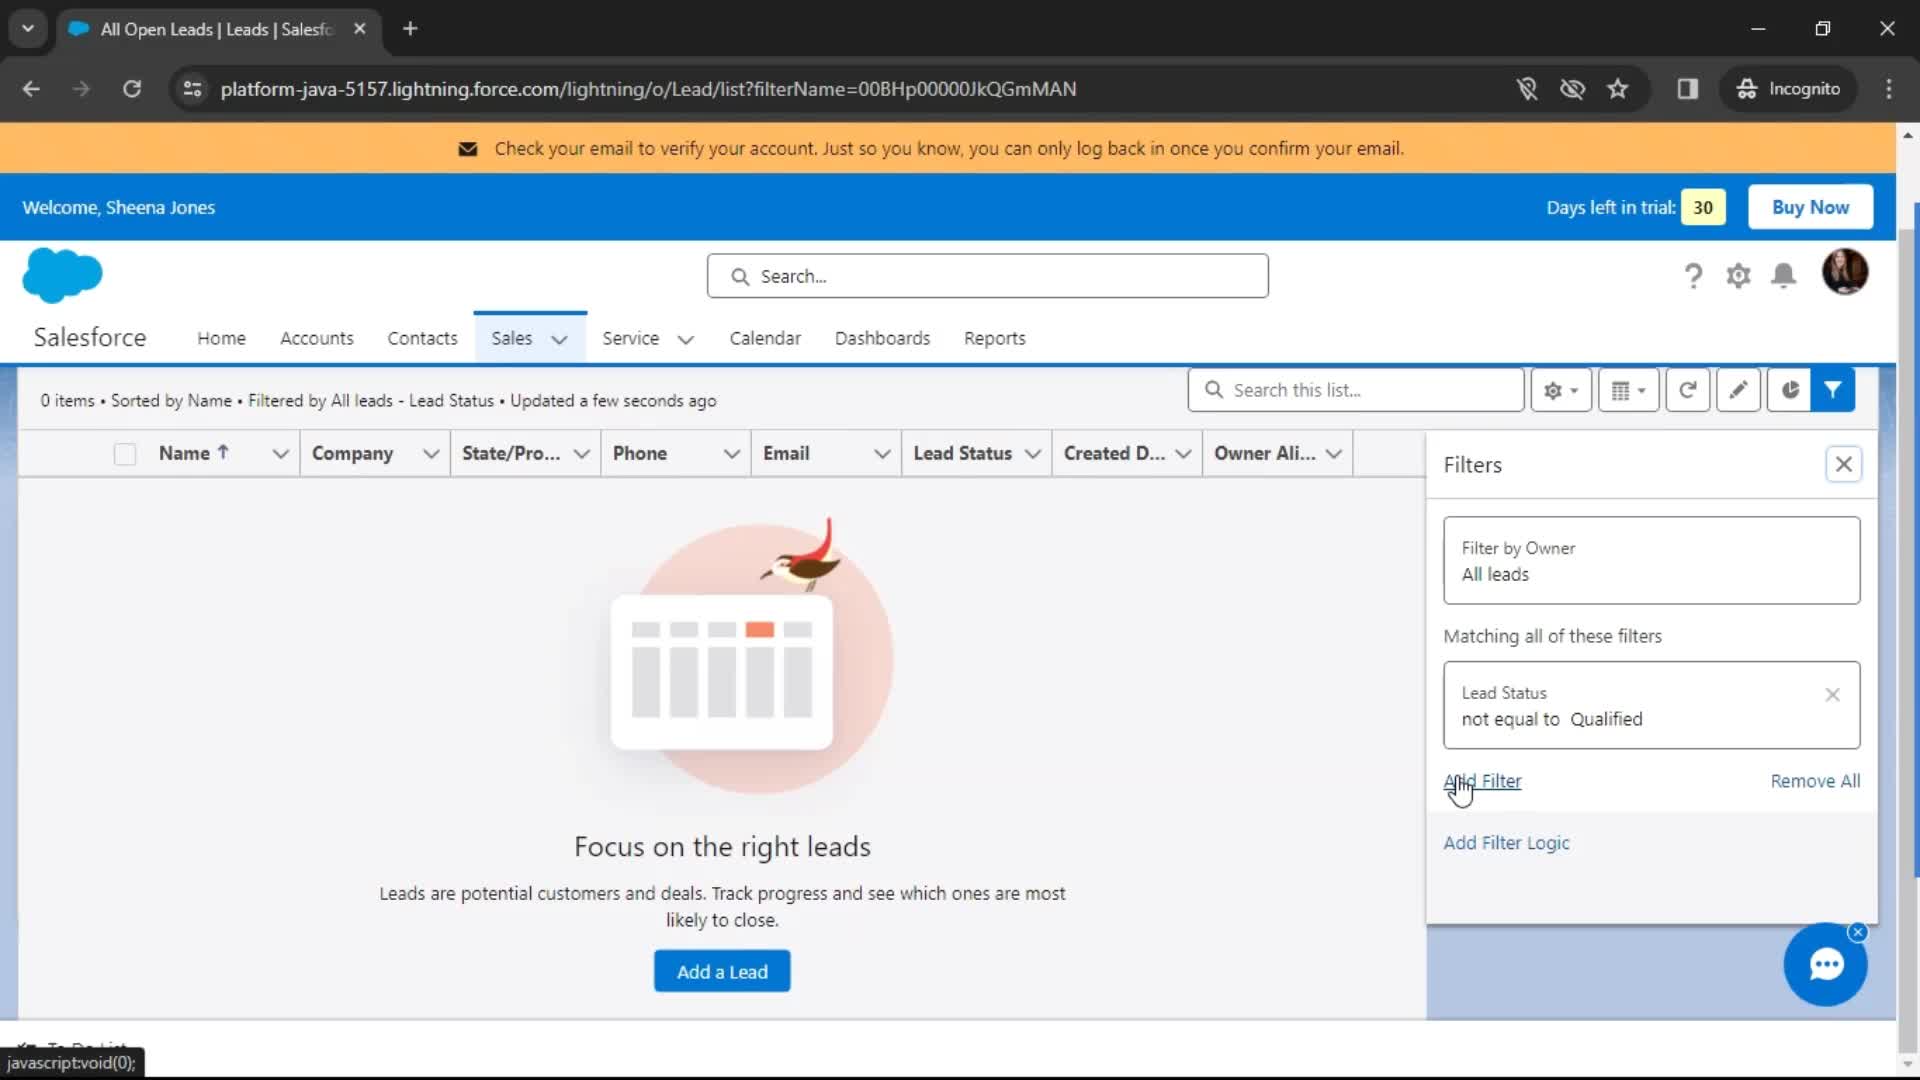Refresh the leads list
Image resolution: width=1920 pixels, height=1080 pixels.
(x=1687, y=390)
